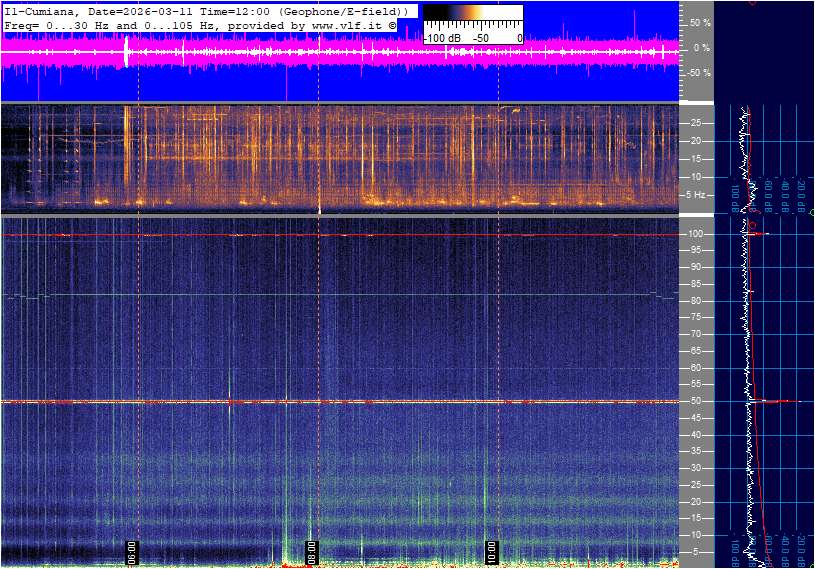Click the -50 % waveform amplitude label
Viewport: 815px width, 569px height.
698,73
